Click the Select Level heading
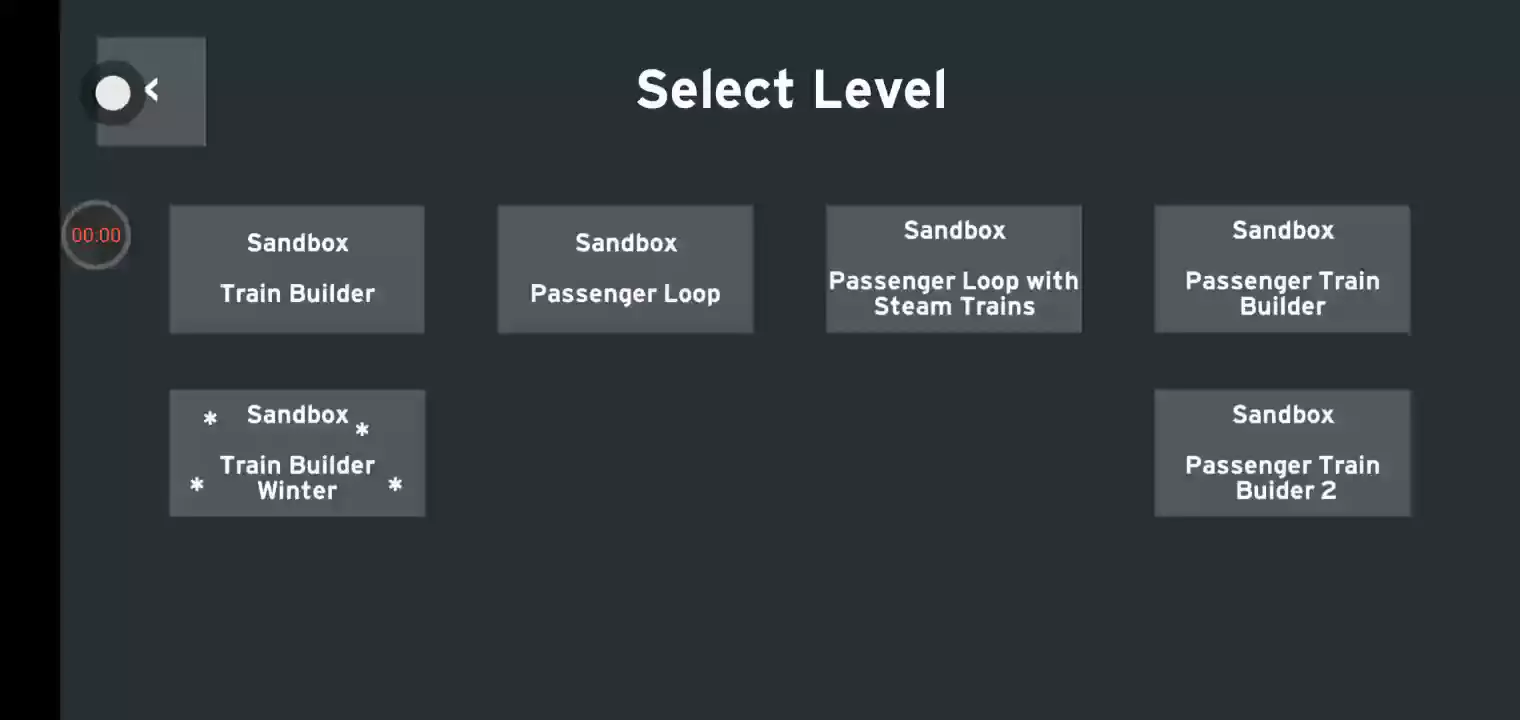Image resolution: width=1520 pixels, height=720 pixels. 791,90
